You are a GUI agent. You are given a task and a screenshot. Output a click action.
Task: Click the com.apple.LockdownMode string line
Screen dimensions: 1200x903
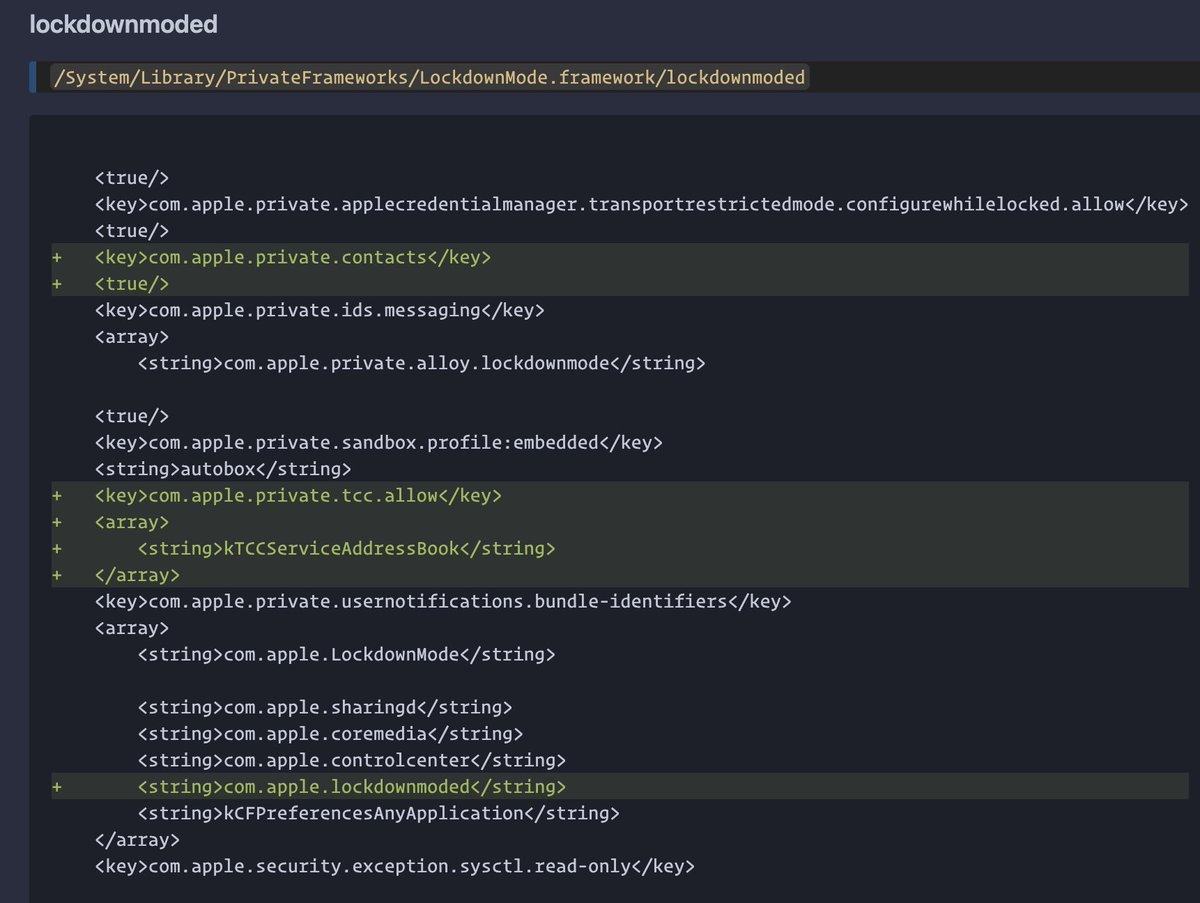(346, 654)
